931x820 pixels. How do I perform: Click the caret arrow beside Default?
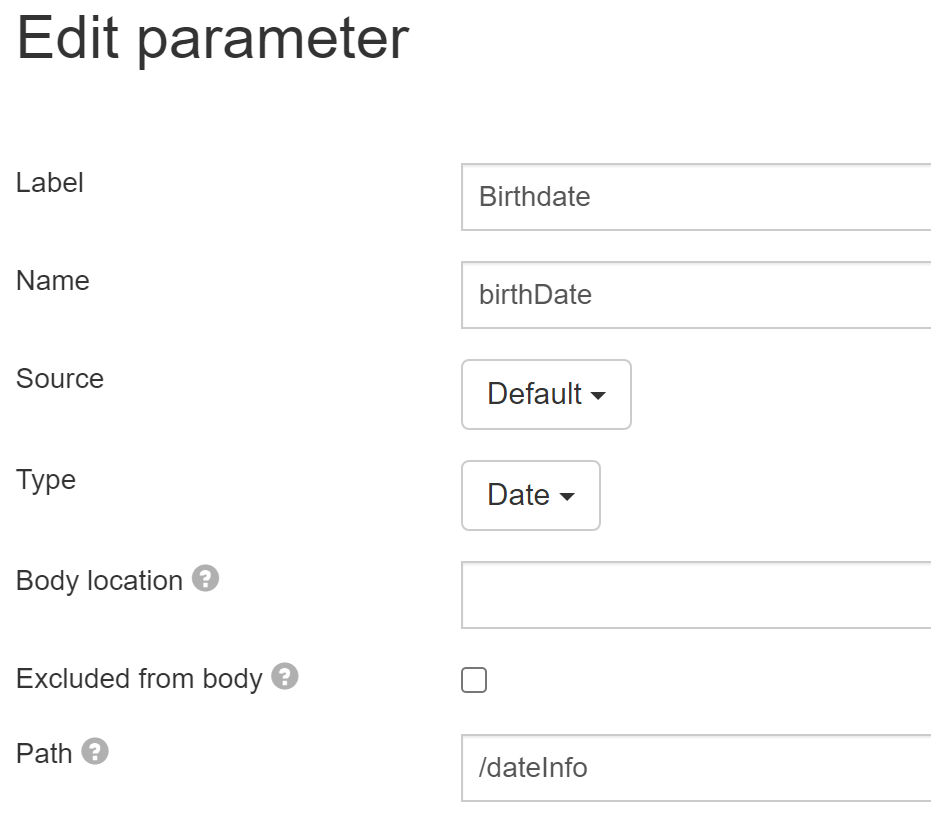point(599,396)
